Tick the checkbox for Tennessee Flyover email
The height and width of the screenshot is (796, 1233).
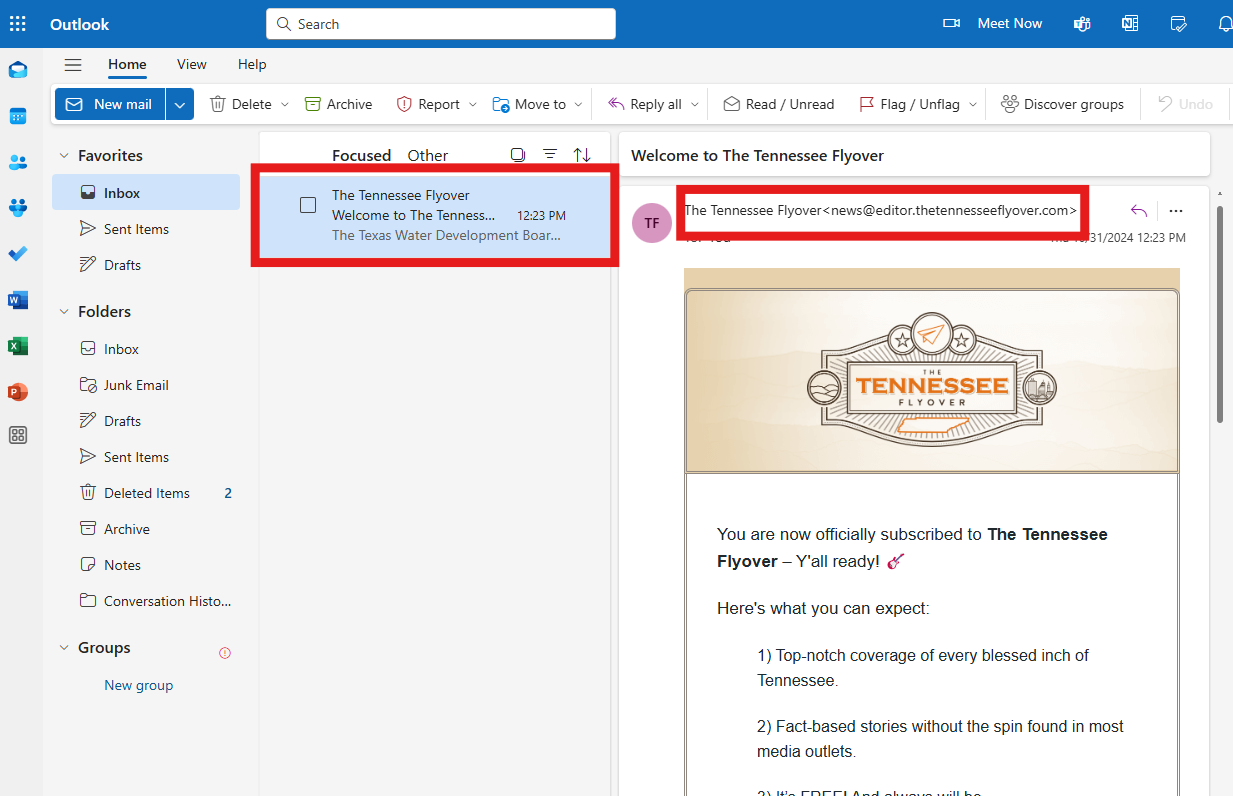(x=308, y=205)
